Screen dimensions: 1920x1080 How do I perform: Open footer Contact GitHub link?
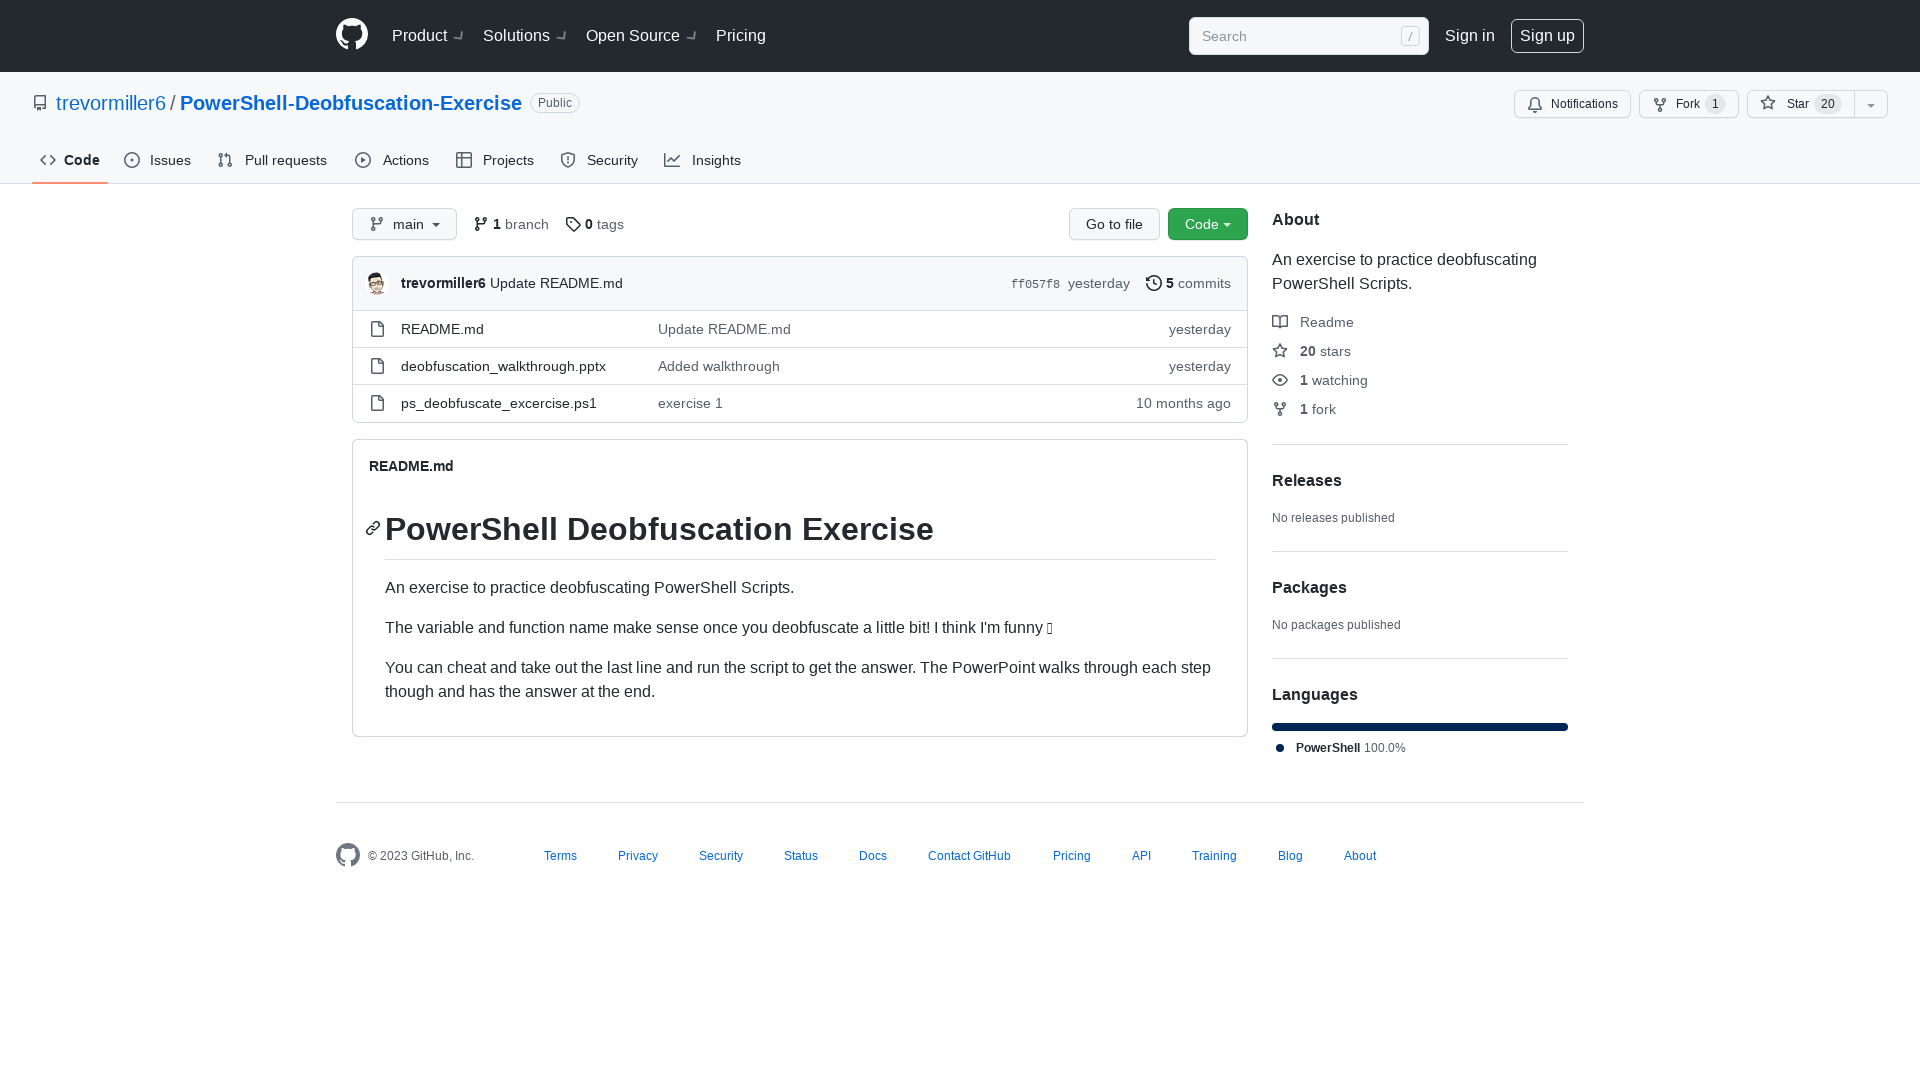tap(969, 856)
